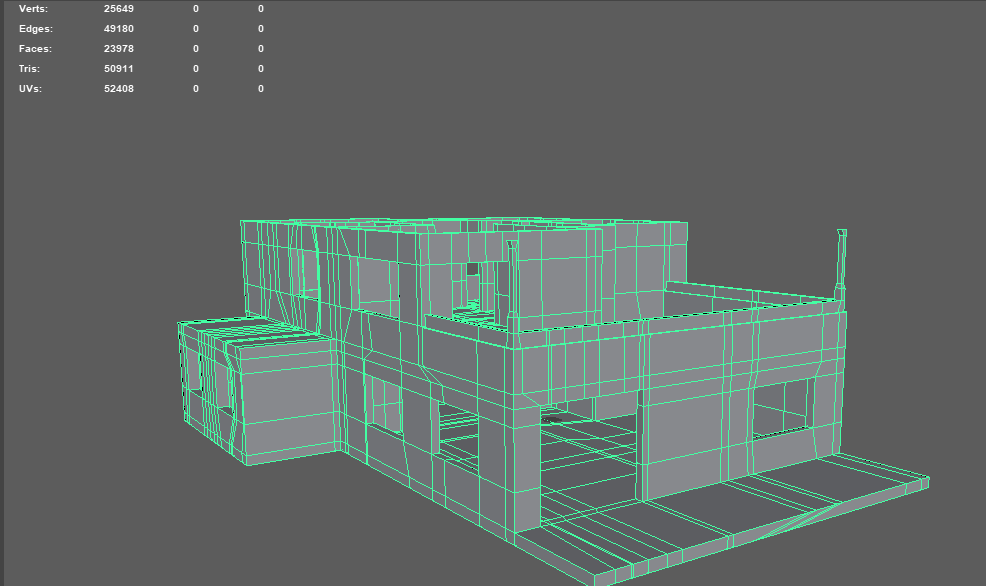Click the UV count value 52408
This screenshot has width=986, height=586.
tap(120, 88)
